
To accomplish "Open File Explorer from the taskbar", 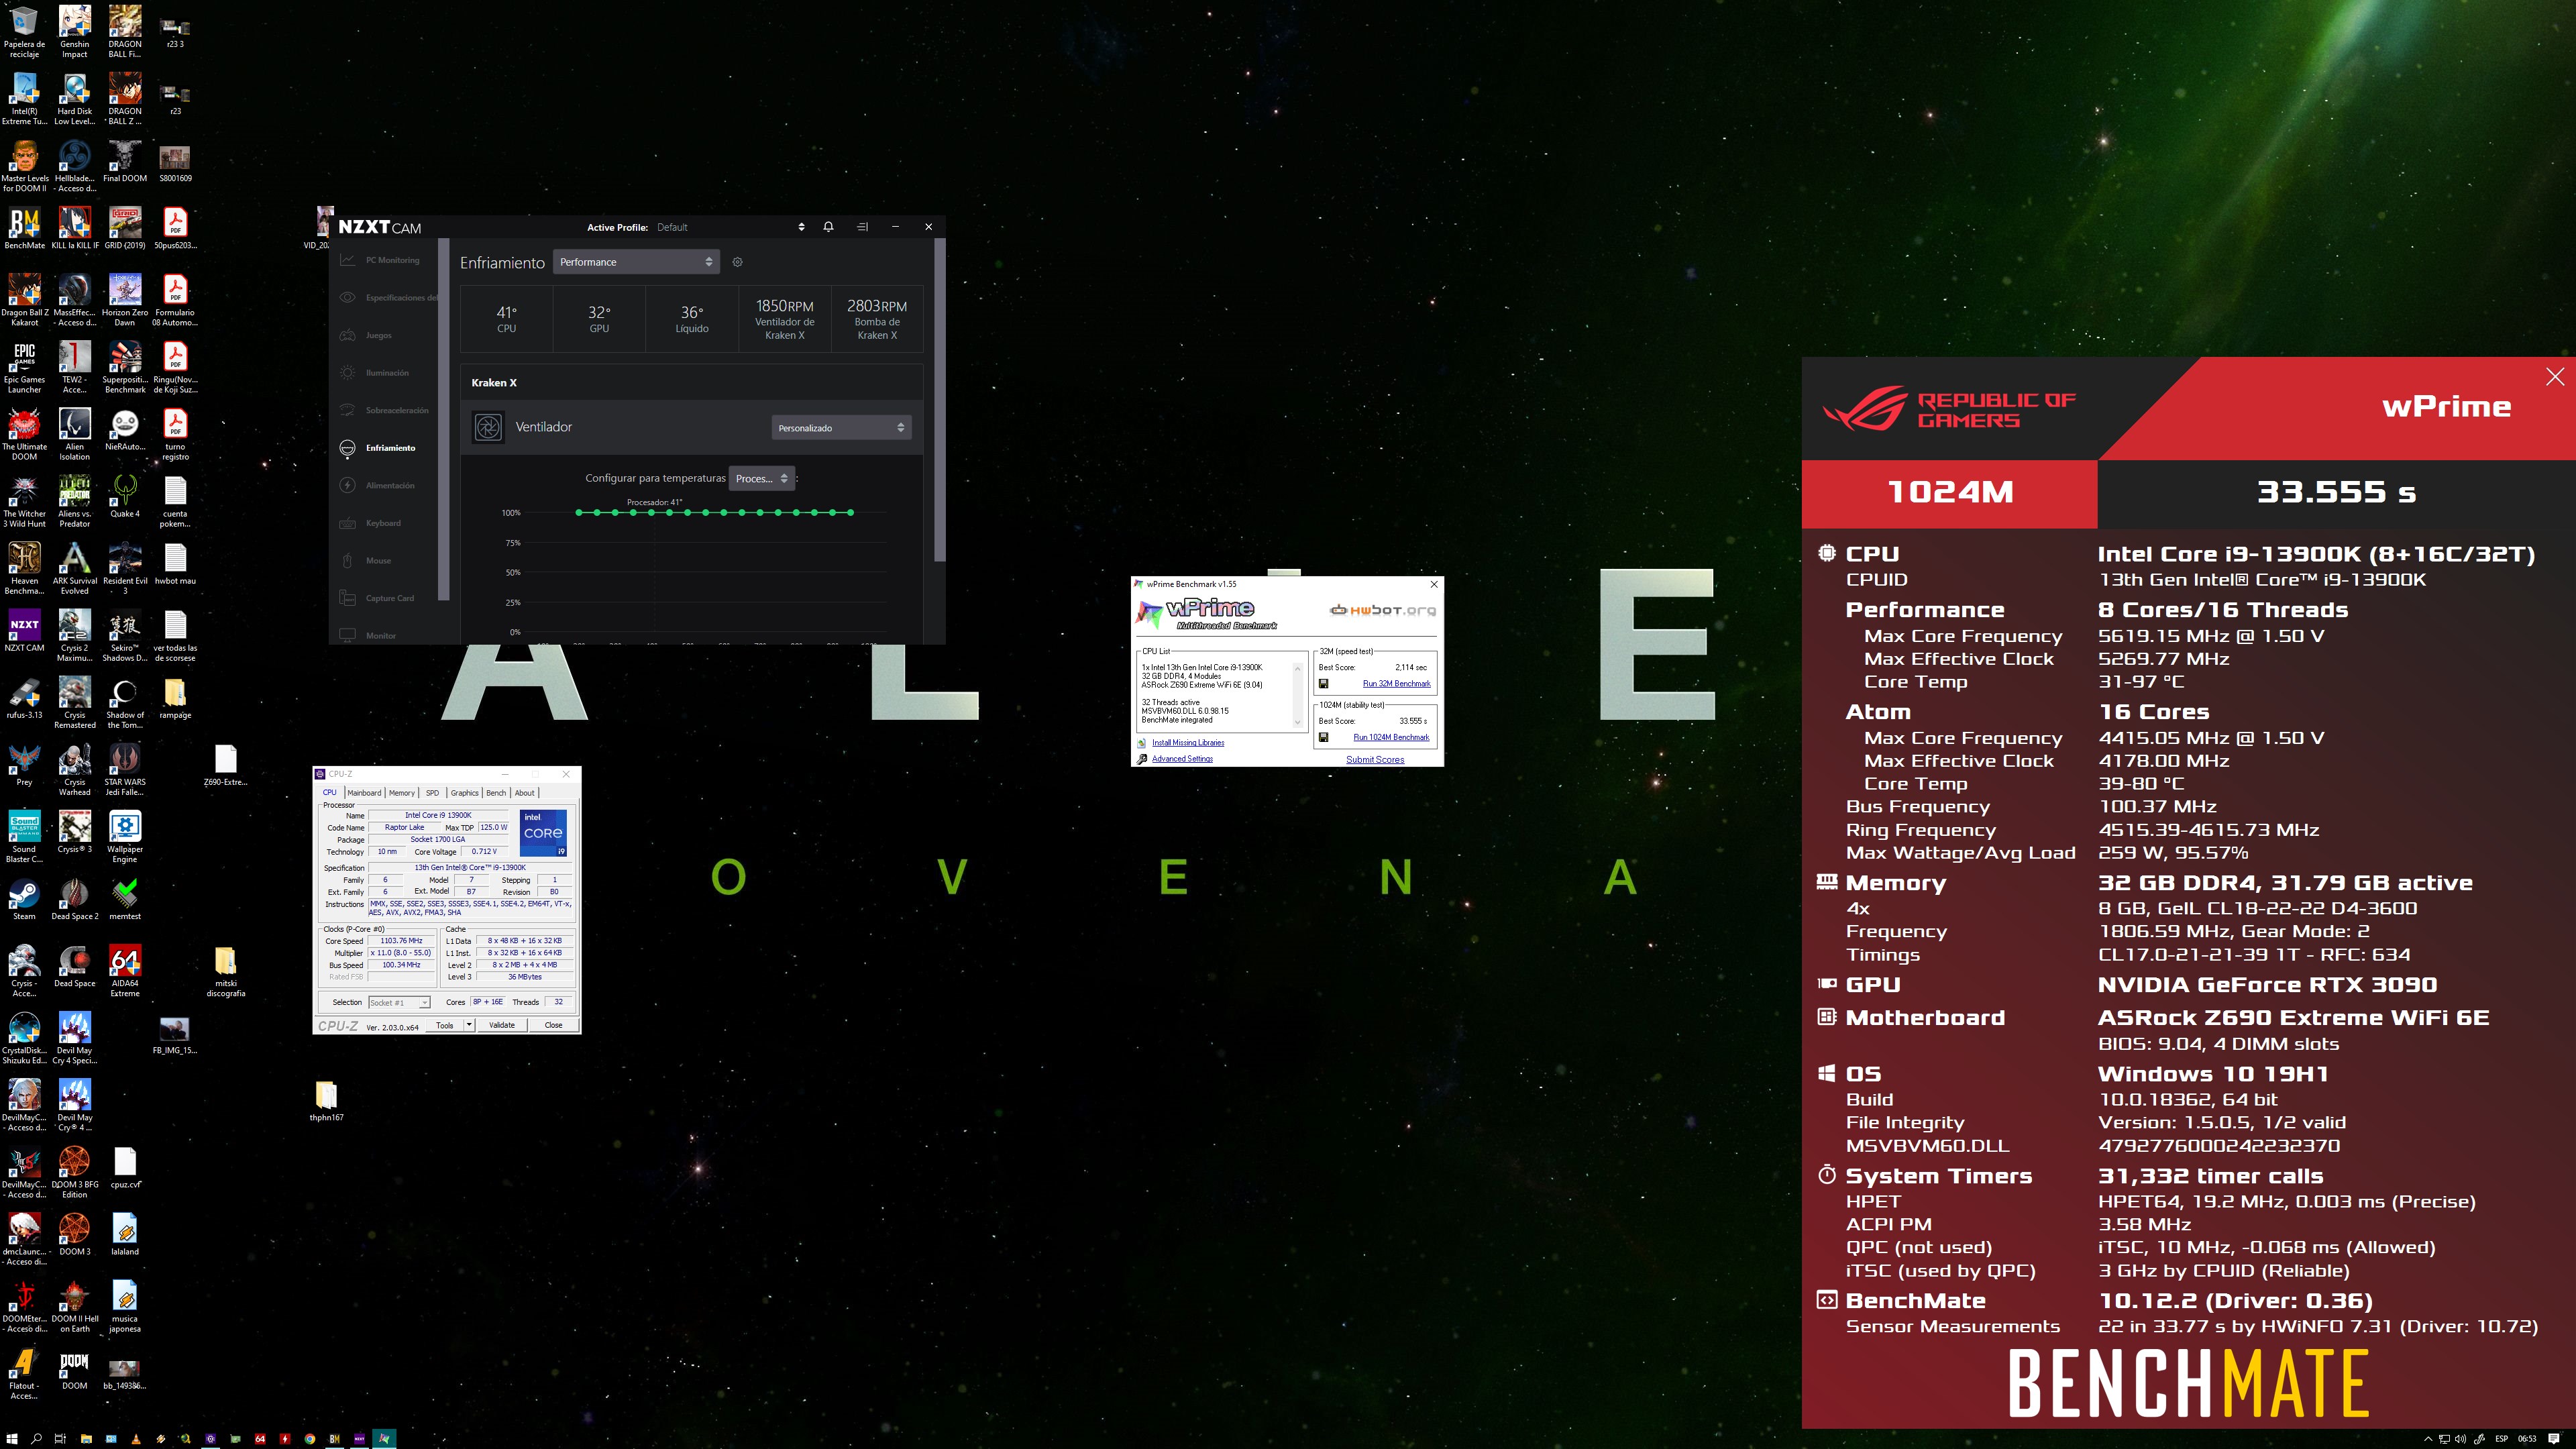I will [x=85, y=1439].
